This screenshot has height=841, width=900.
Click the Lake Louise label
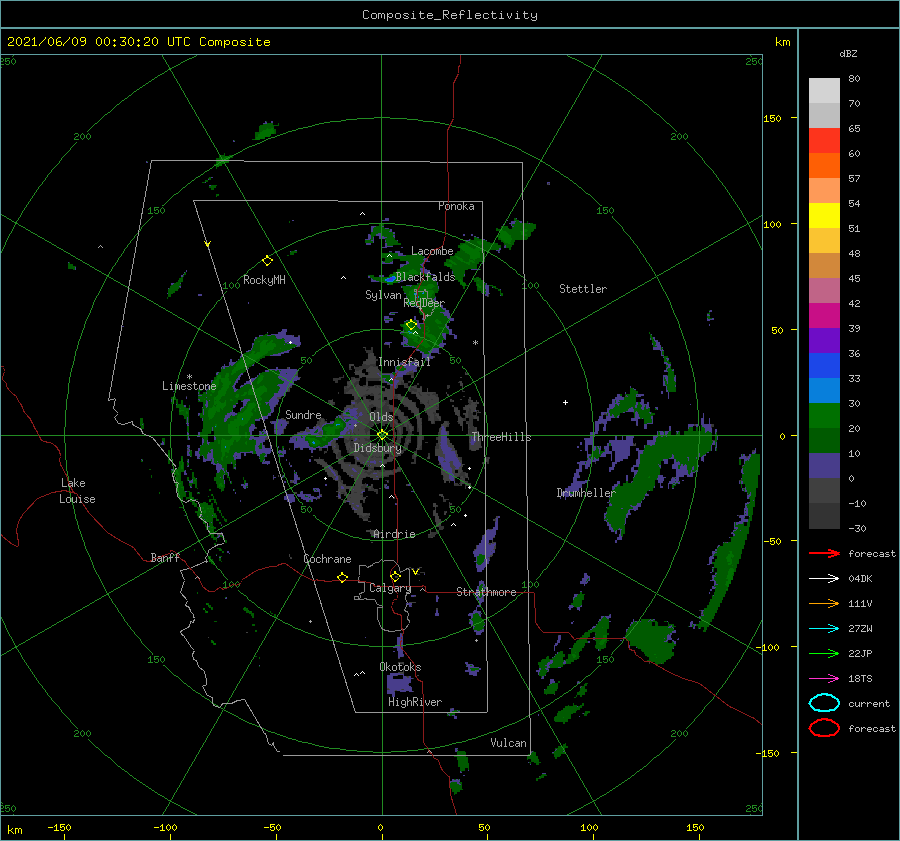pyautogui.click(x=77, y=491)
